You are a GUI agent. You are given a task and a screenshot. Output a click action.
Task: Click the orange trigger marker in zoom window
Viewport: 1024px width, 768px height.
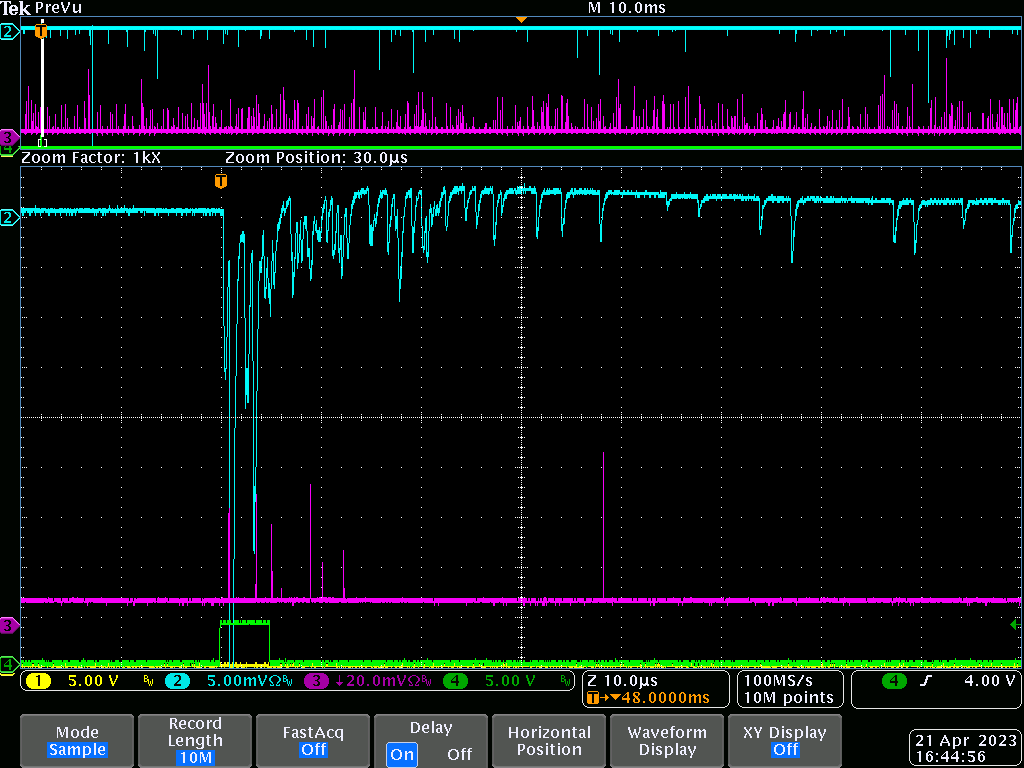[221, 181]
